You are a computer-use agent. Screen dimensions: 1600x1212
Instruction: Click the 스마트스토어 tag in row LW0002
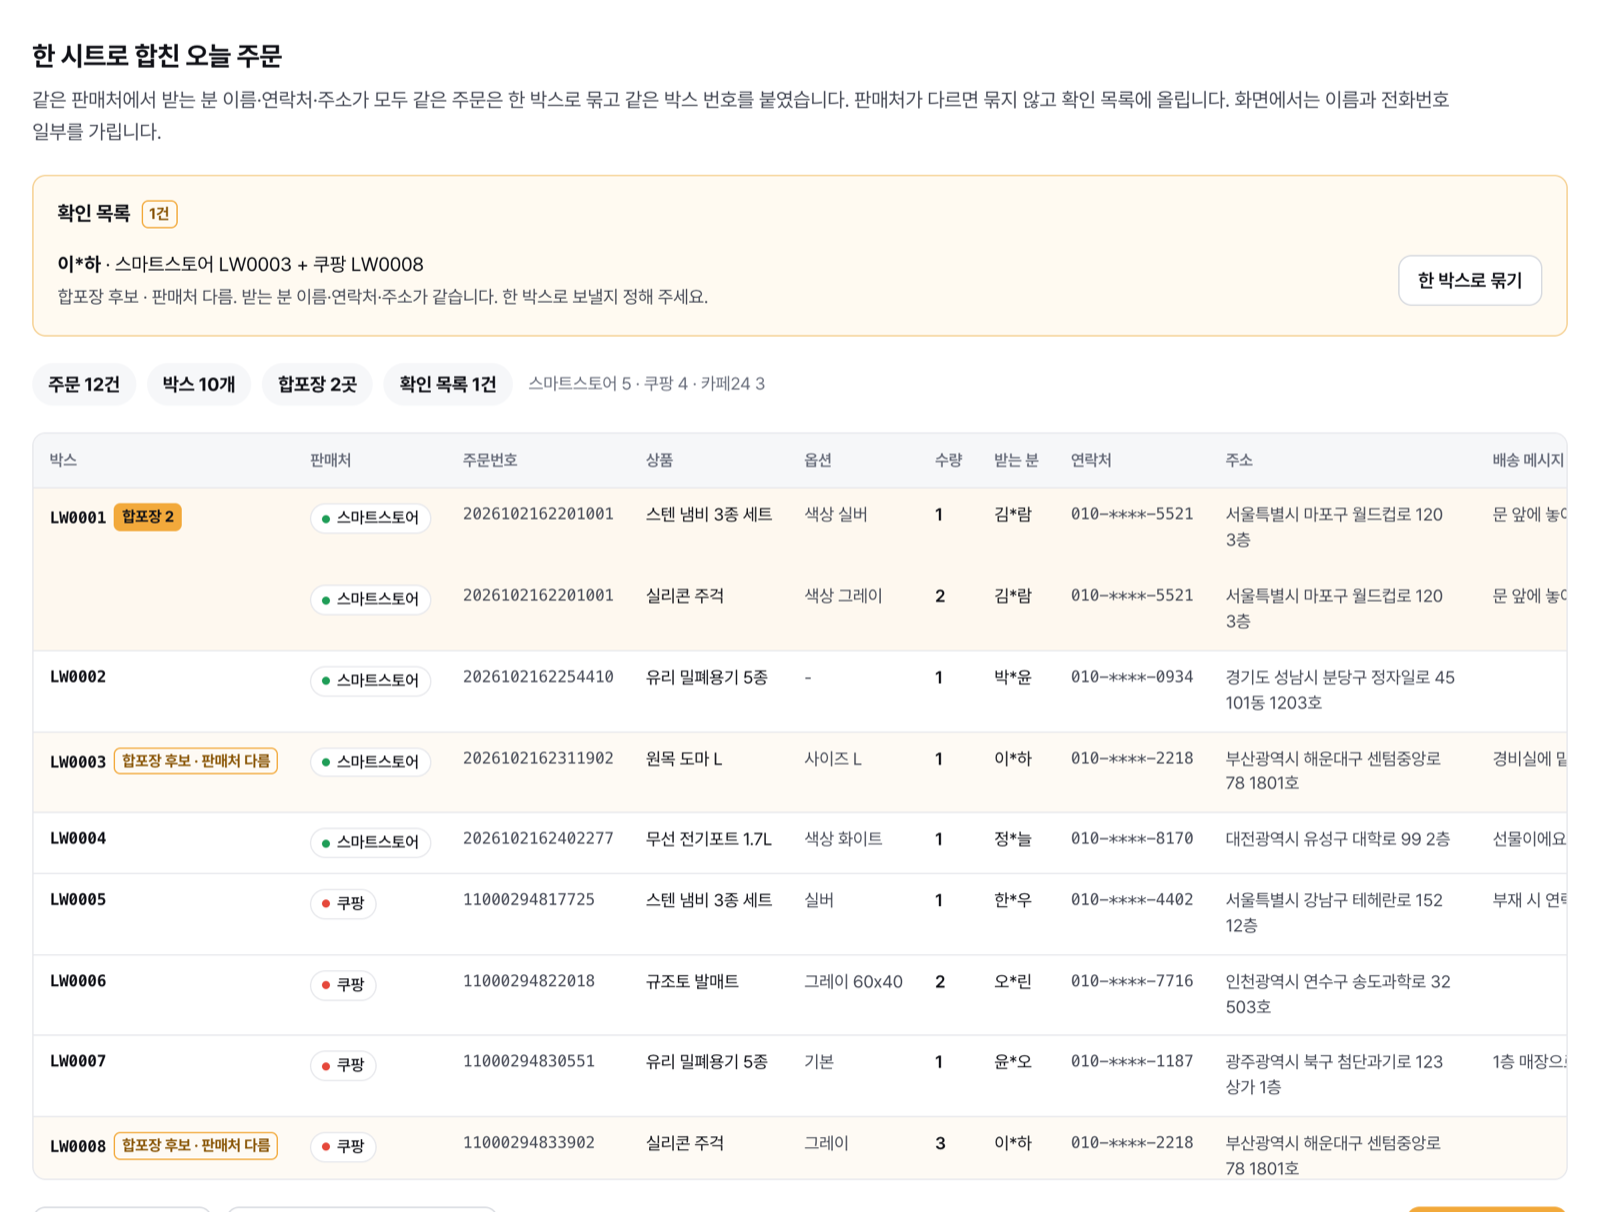[370, 680]
